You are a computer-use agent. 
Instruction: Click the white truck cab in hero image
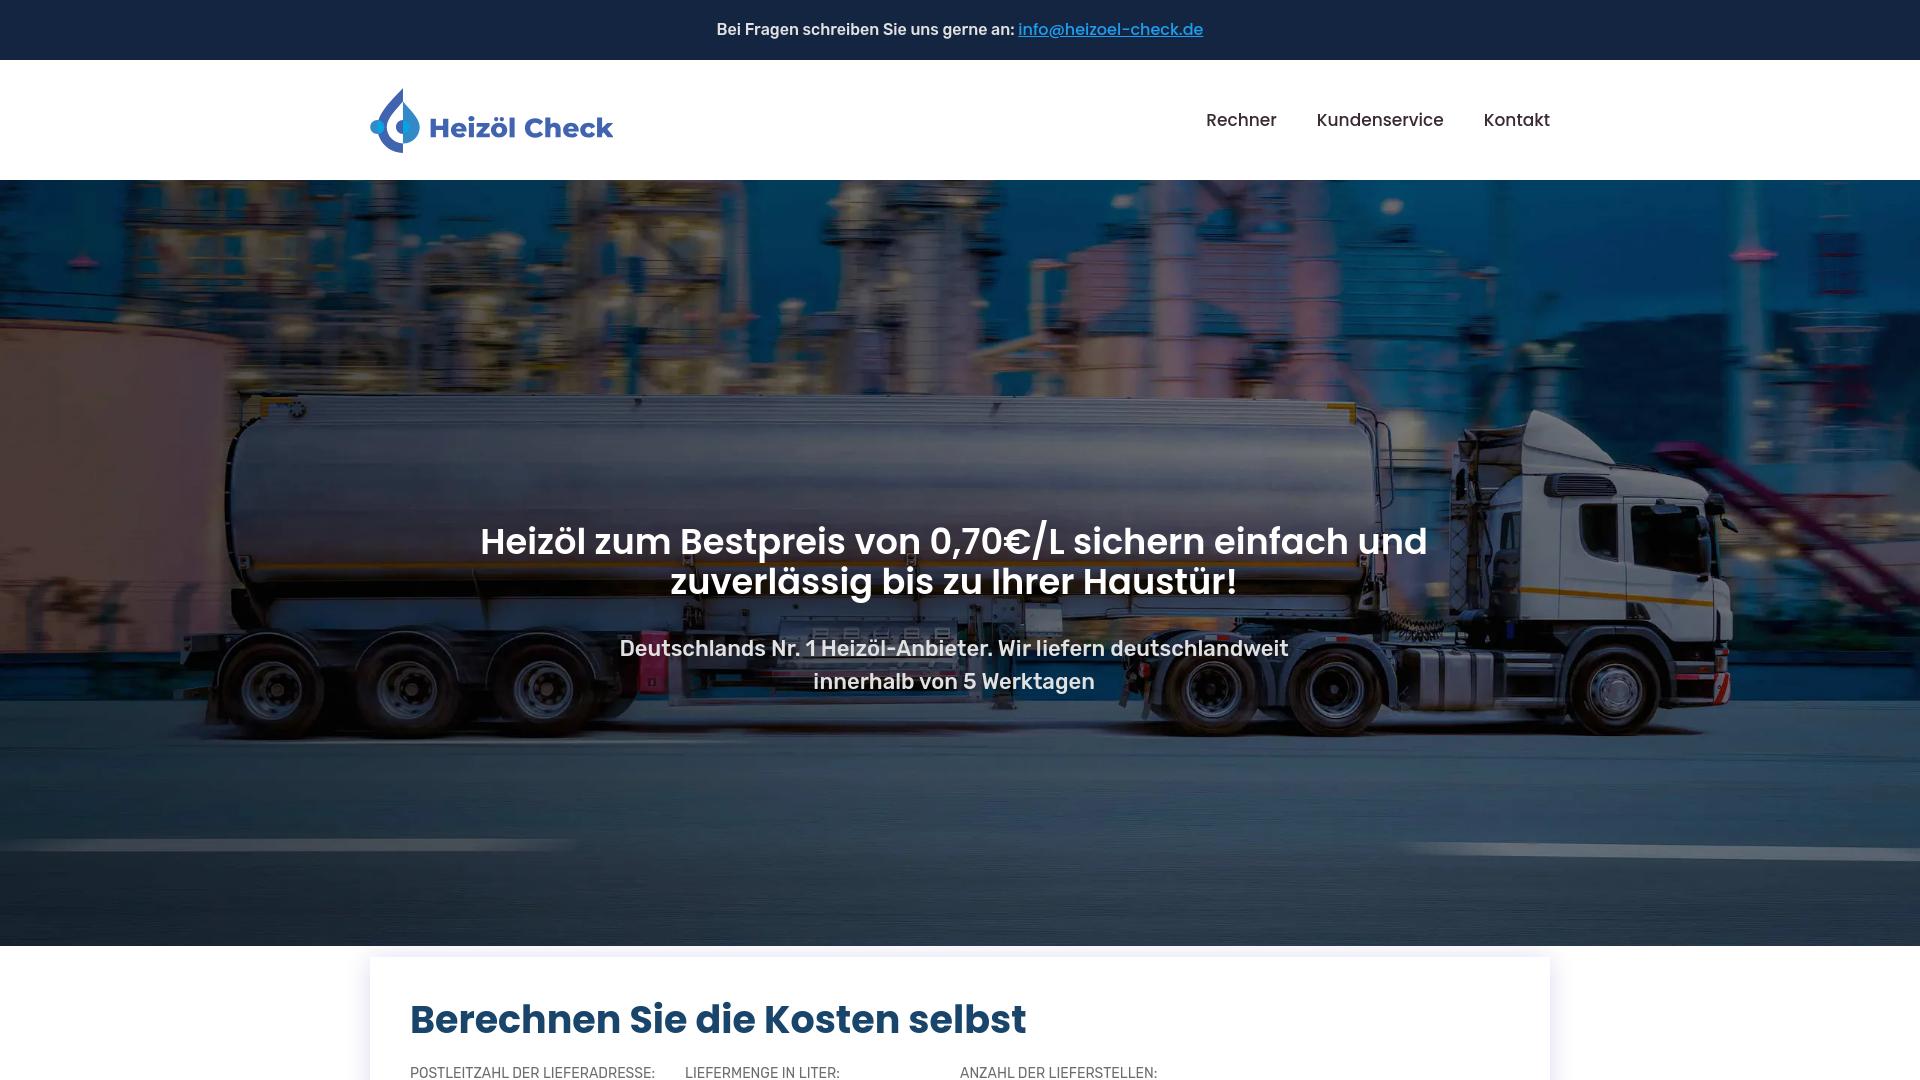[x=1620, y=560]
